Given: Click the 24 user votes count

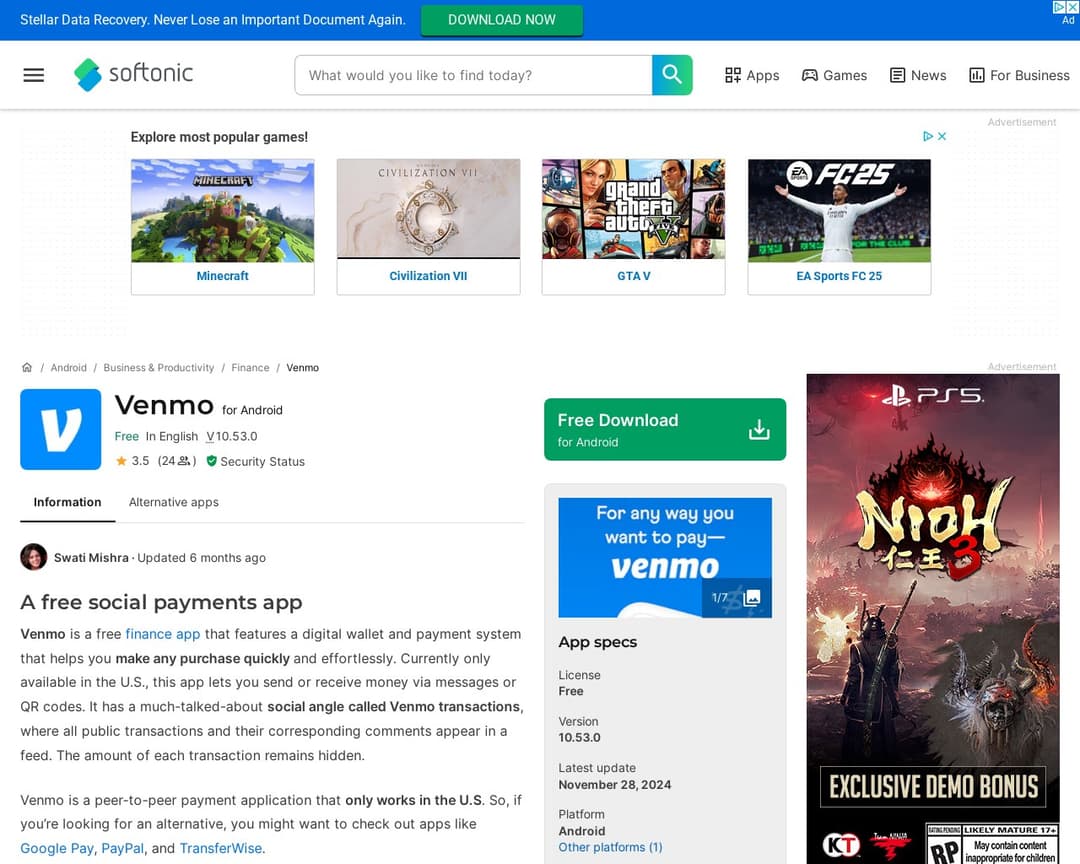Looking at the screenshot, I should coord(176,461).
